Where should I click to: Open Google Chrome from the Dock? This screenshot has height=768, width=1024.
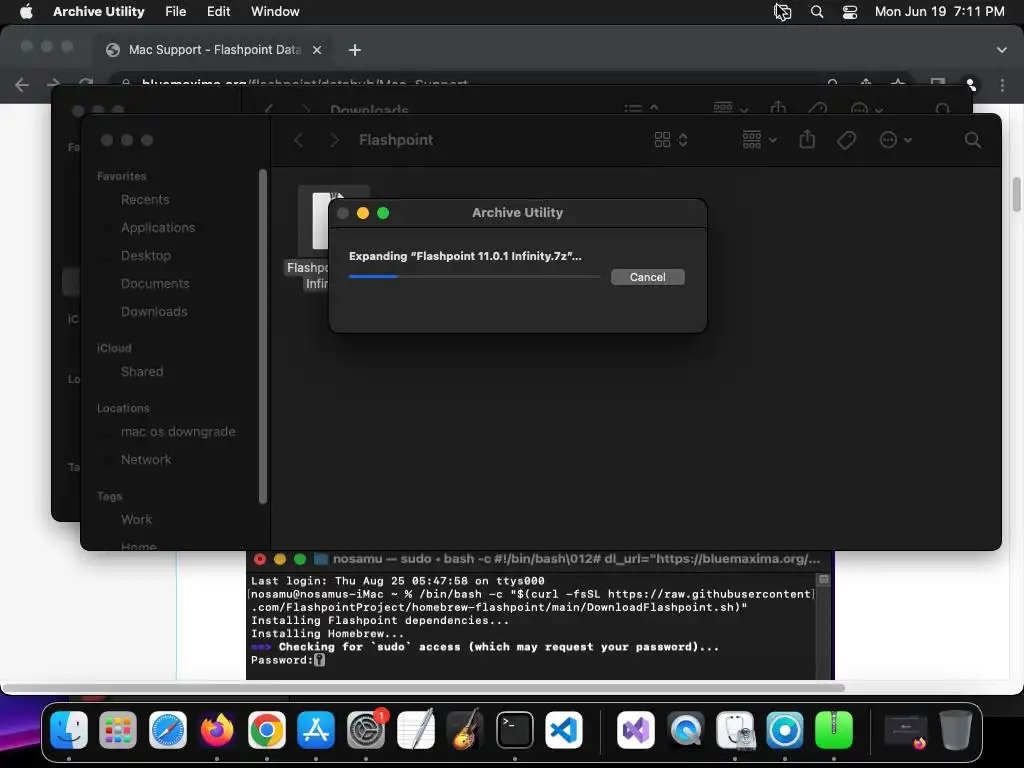click(266, 729)
